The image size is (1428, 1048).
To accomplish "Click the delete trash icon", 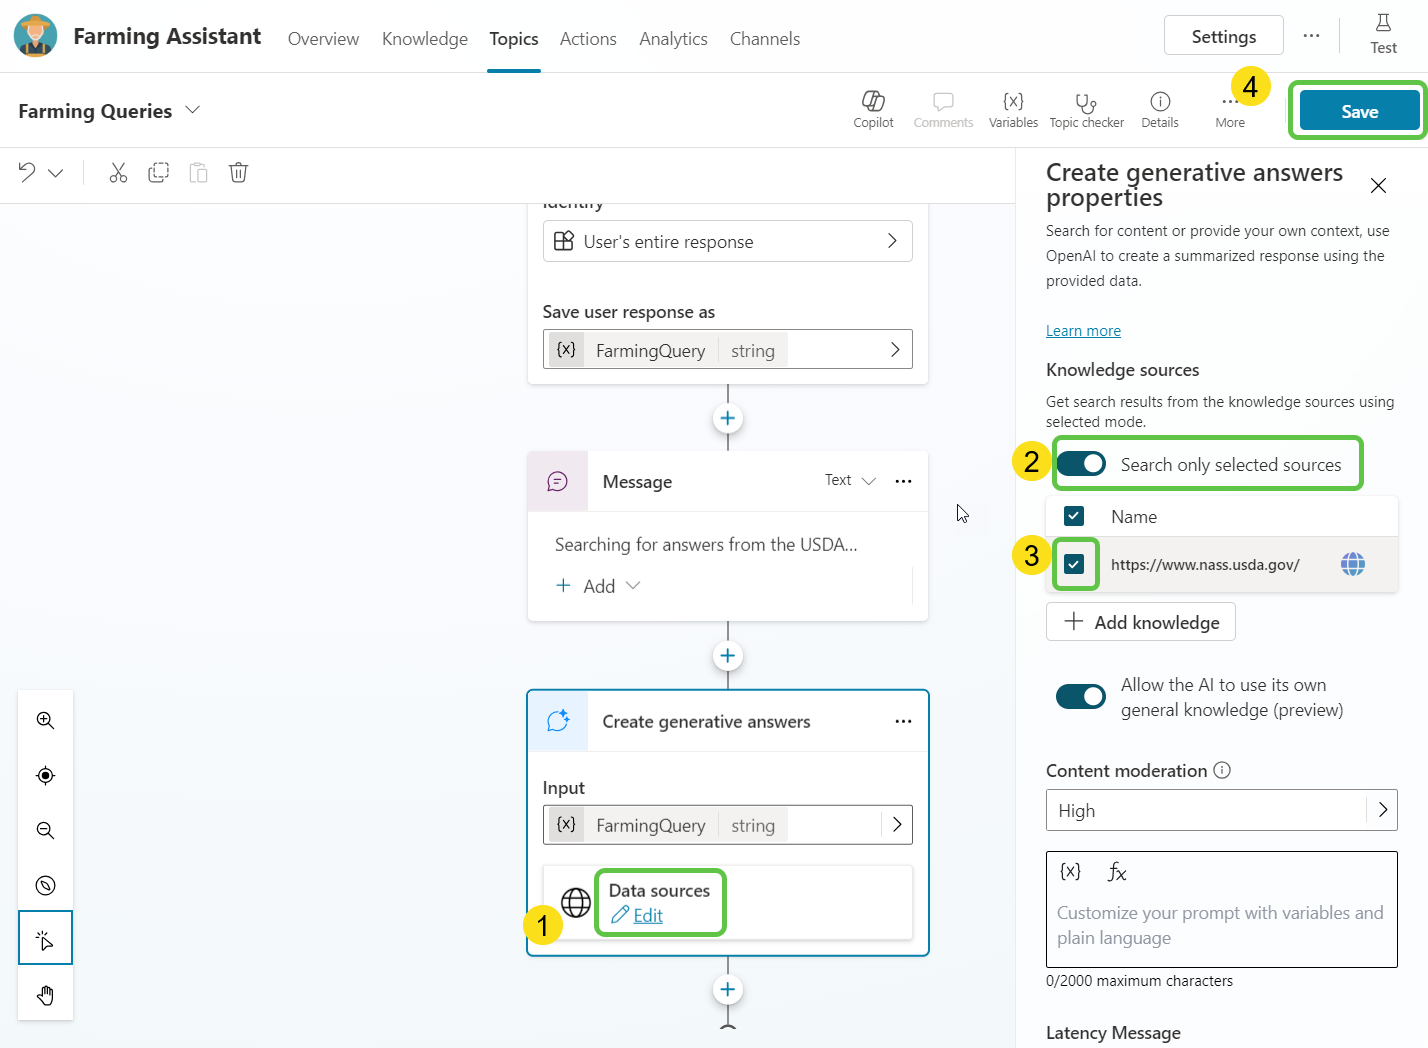I will (x=238, y=173).
